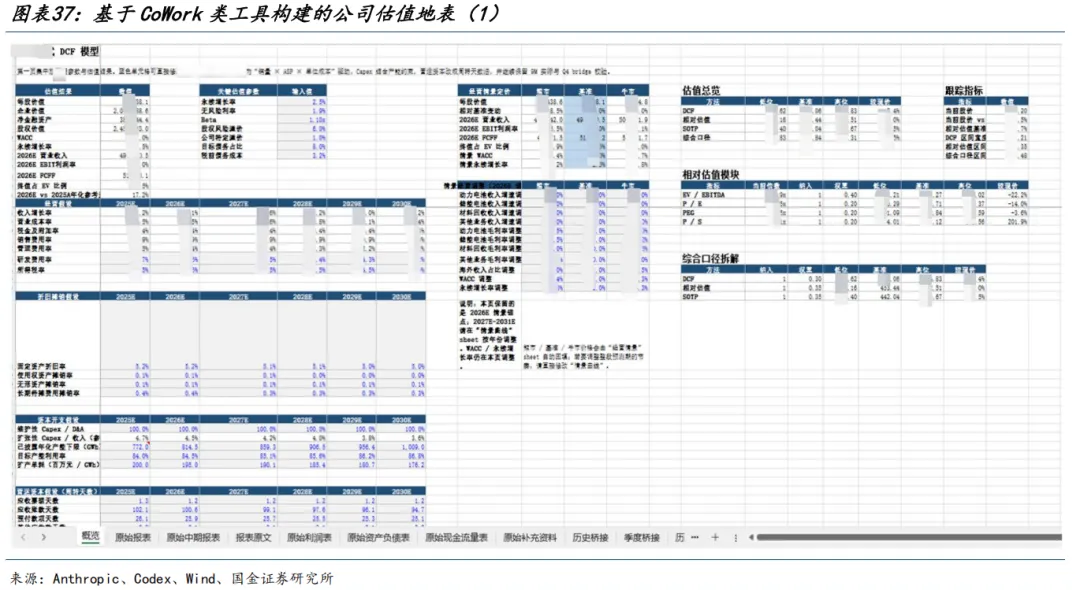Select the '维护性 Capex / D&A' row label
The height and width of the screenshot is (590, 1080).
click(51, 429)
